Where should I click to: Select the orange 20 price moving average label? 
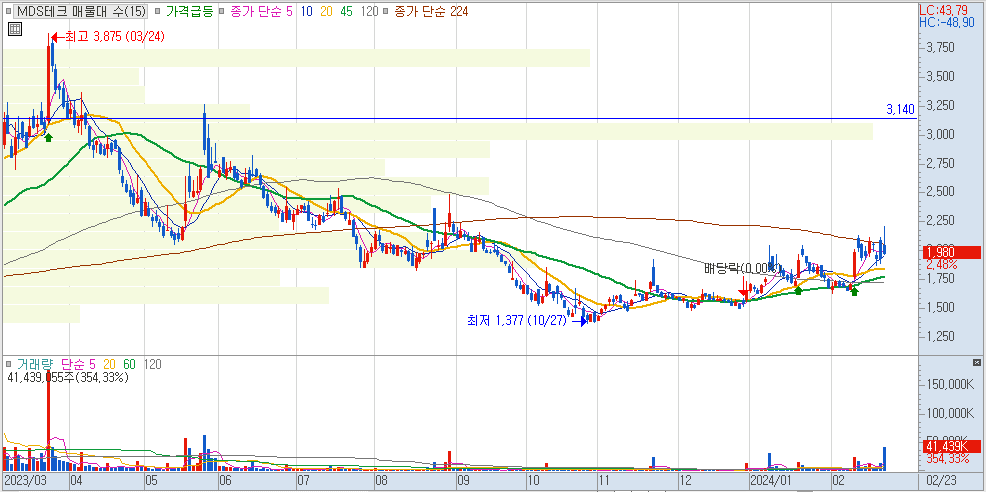(x=328, y=11)
